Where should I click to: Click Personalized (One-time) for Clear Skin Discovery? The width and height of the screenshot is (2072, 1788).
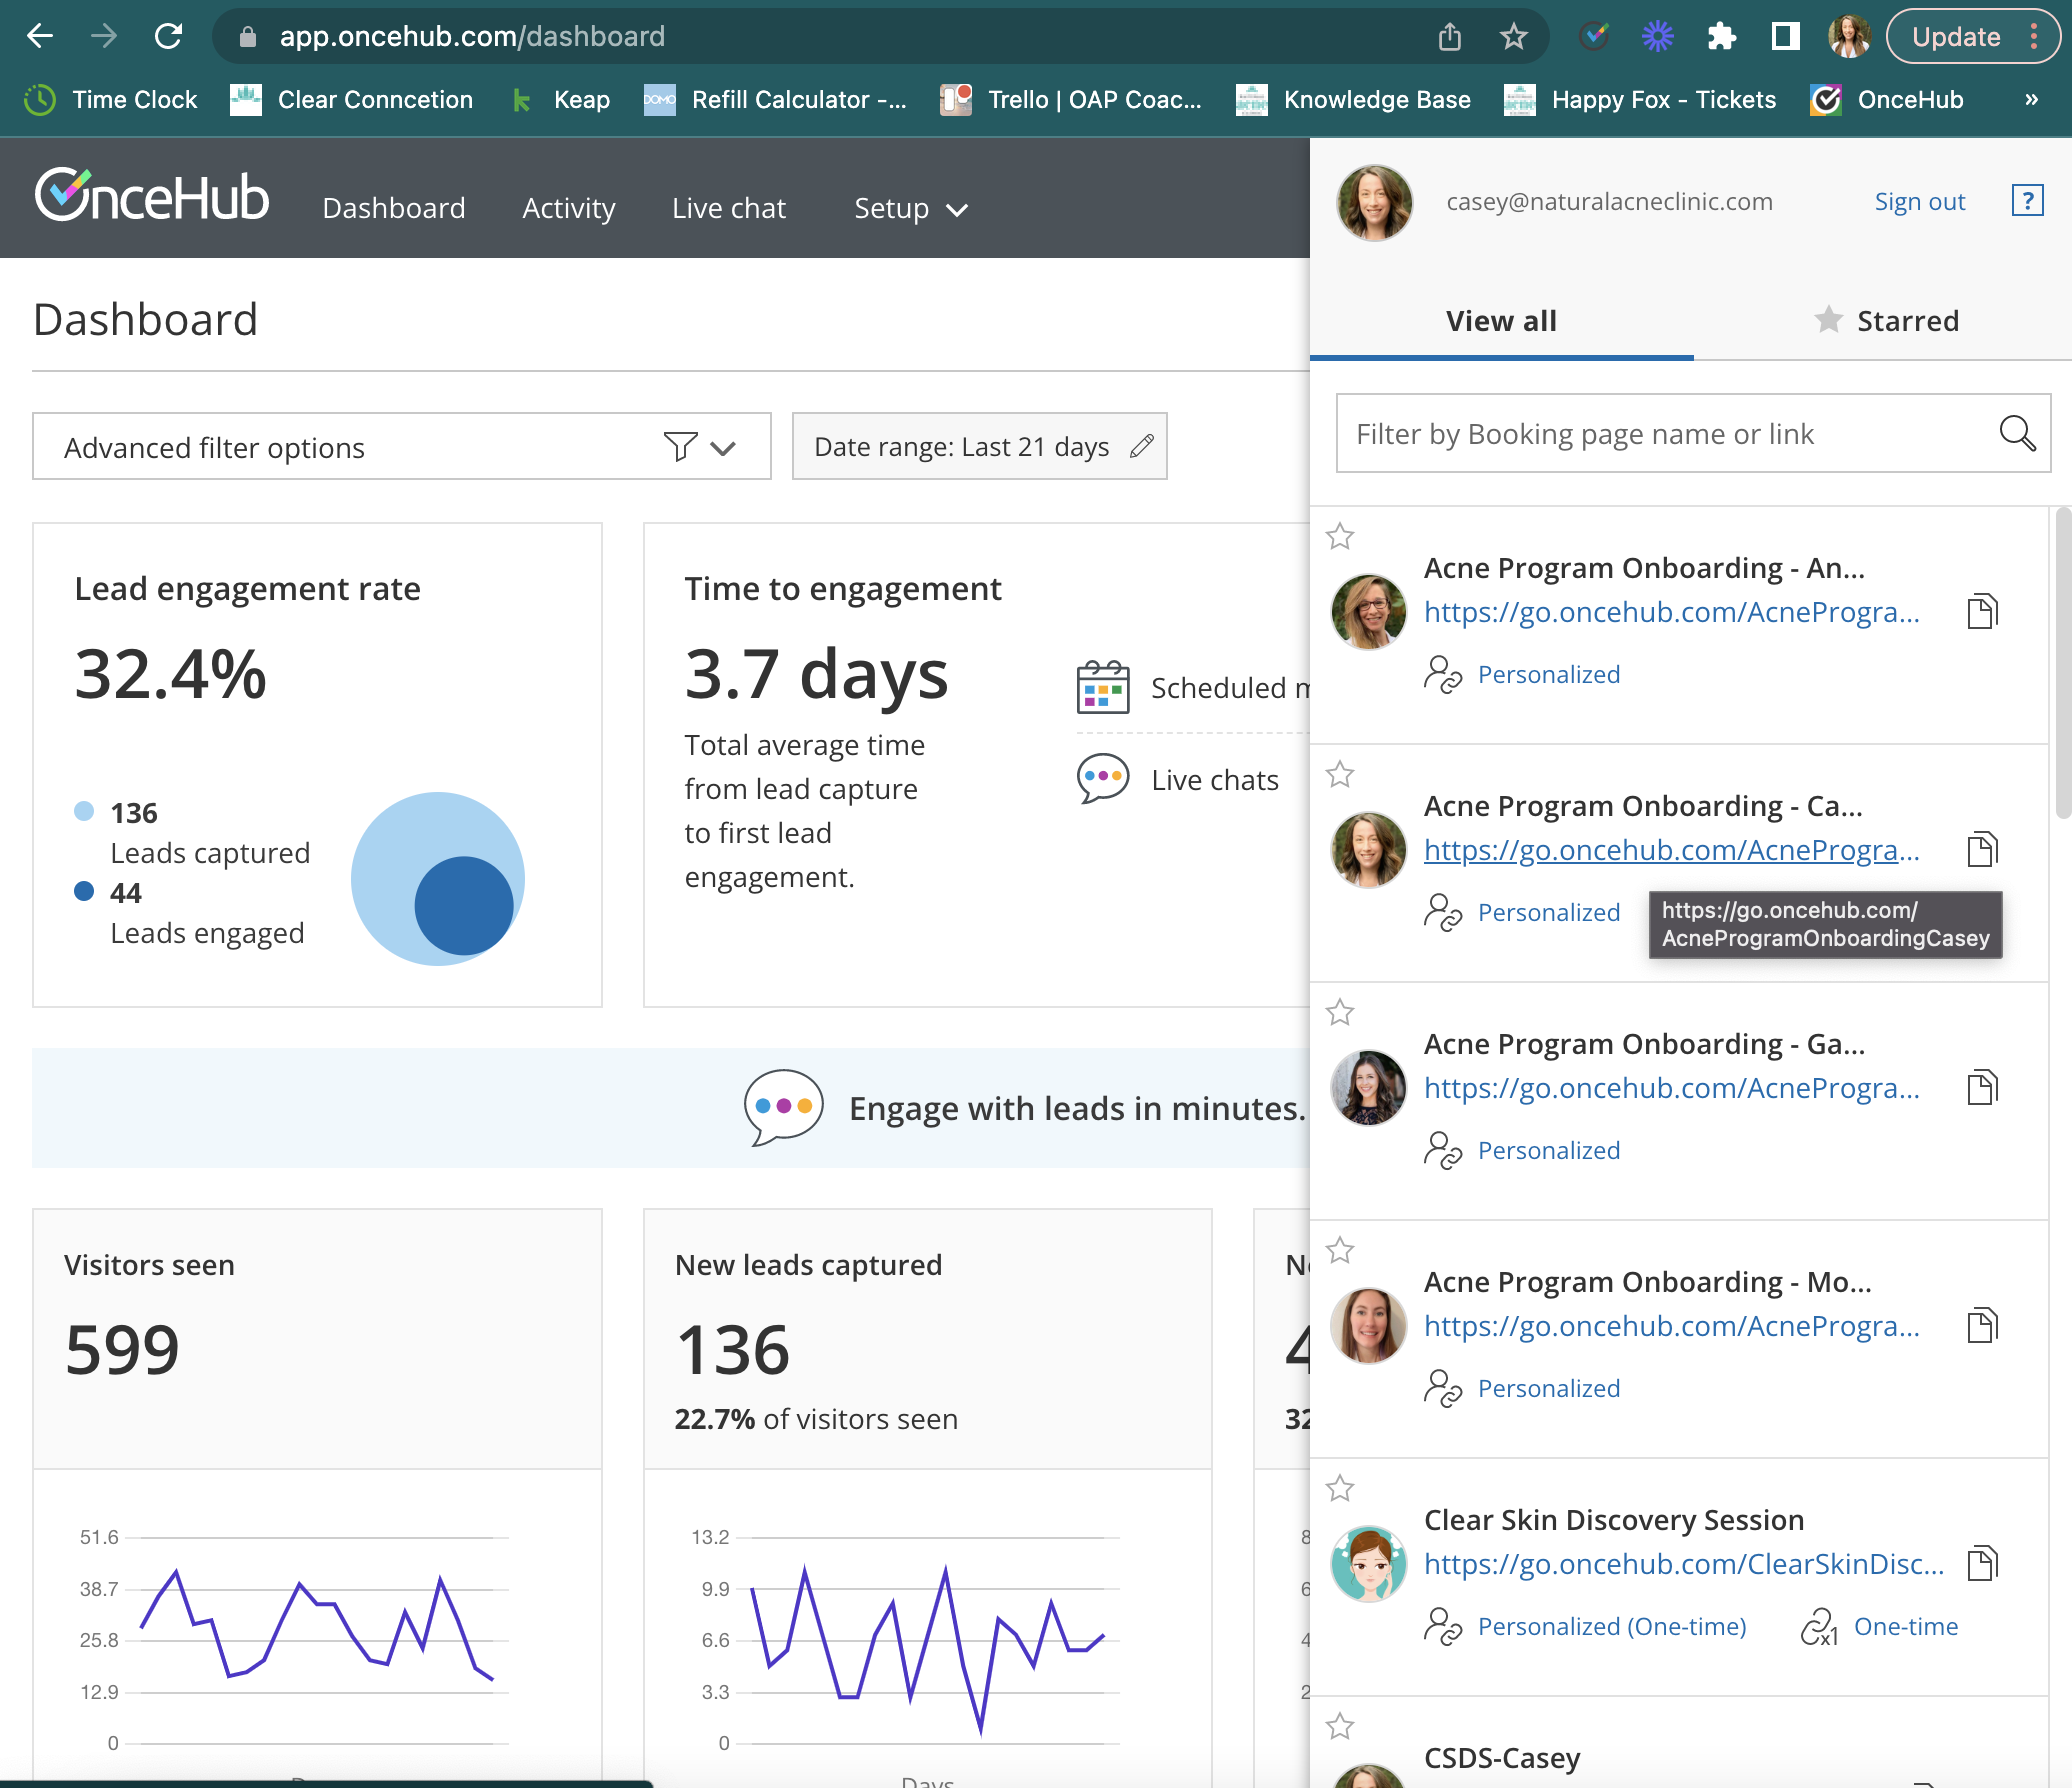1612,1627
